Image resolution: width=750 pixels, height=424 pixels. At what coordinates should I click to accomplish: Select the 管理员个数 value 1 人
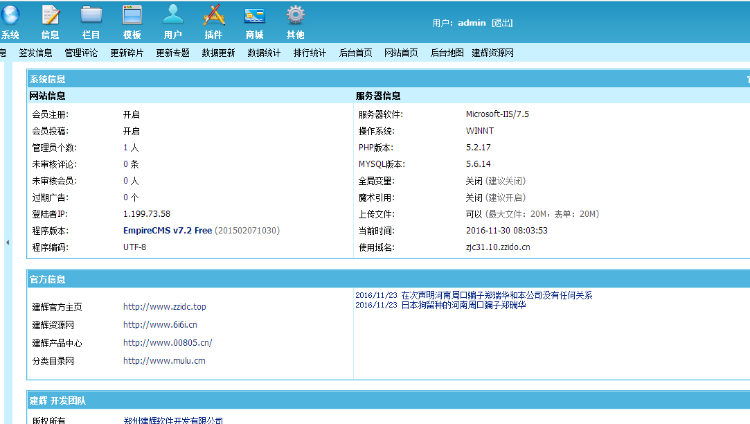pos(131,148)
